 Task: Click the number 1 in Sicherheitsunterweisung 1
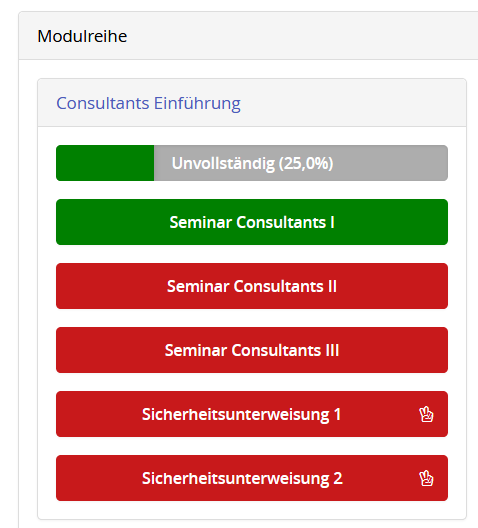(x=337, y=414)
